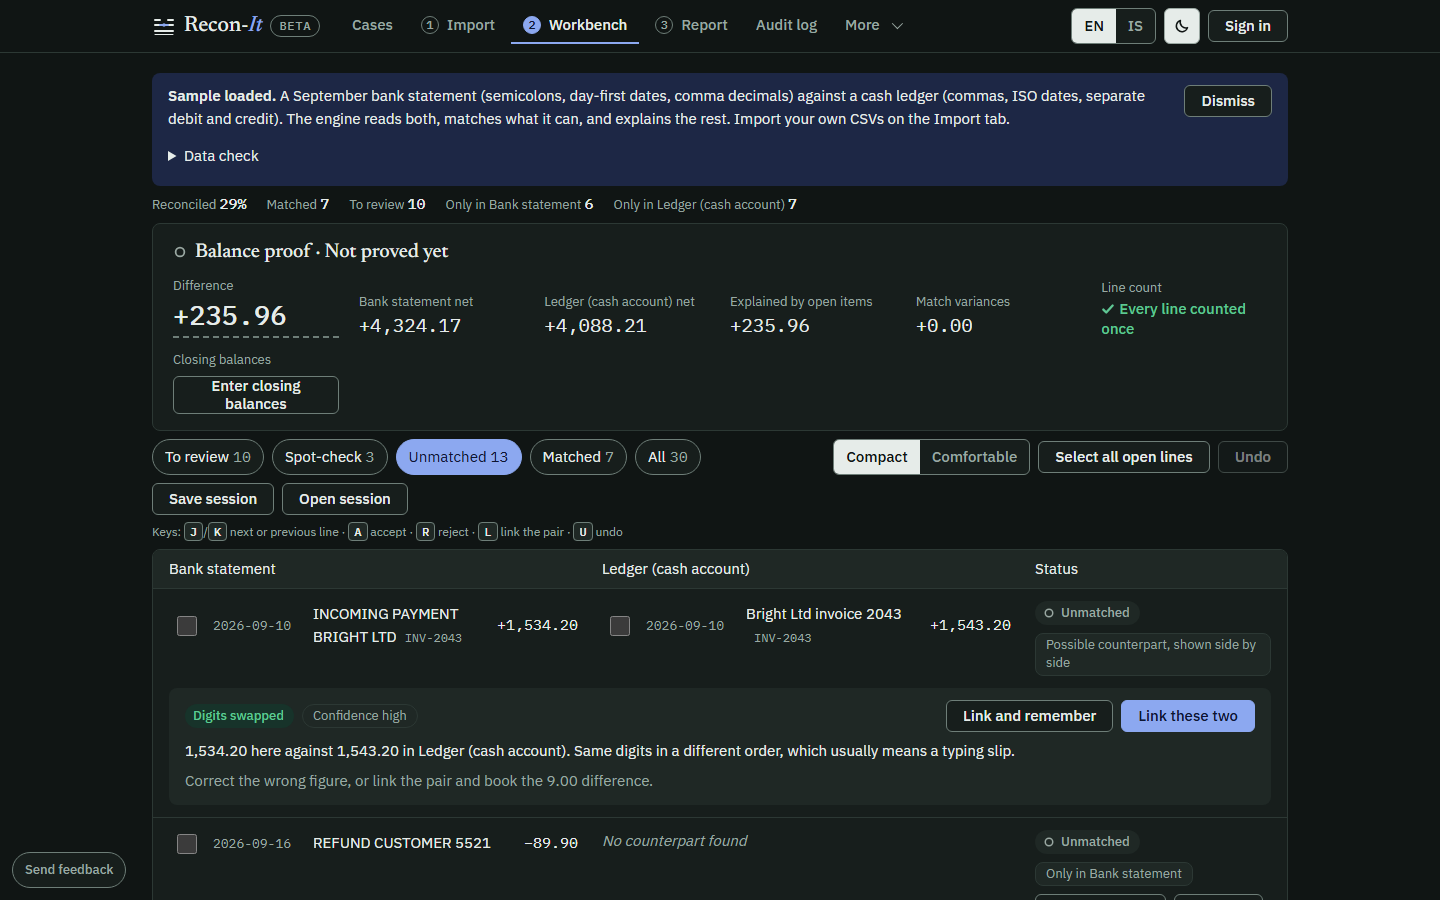
Task: Go to the Cases page
Action: pos(372,25)
